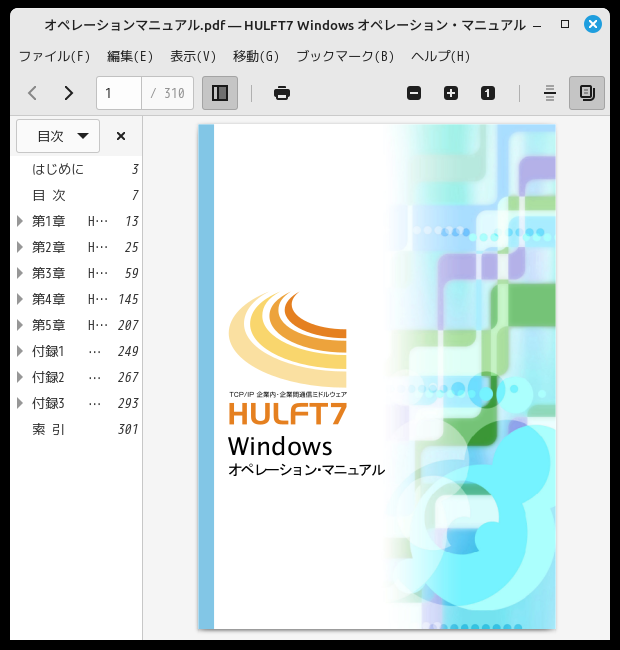Screen dimensions: 620x650
Task: Zoom in with the plus icon
Action: 451,93
